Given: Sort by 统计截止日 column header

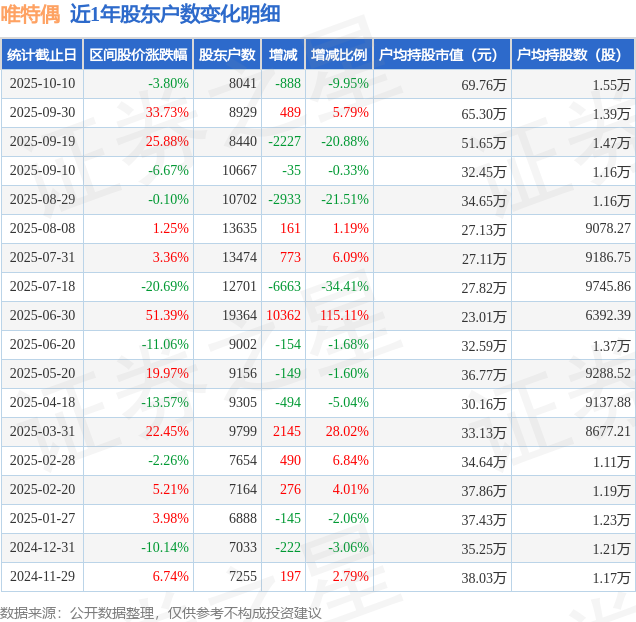Looking at the screenshot, I should pos(41,55).
